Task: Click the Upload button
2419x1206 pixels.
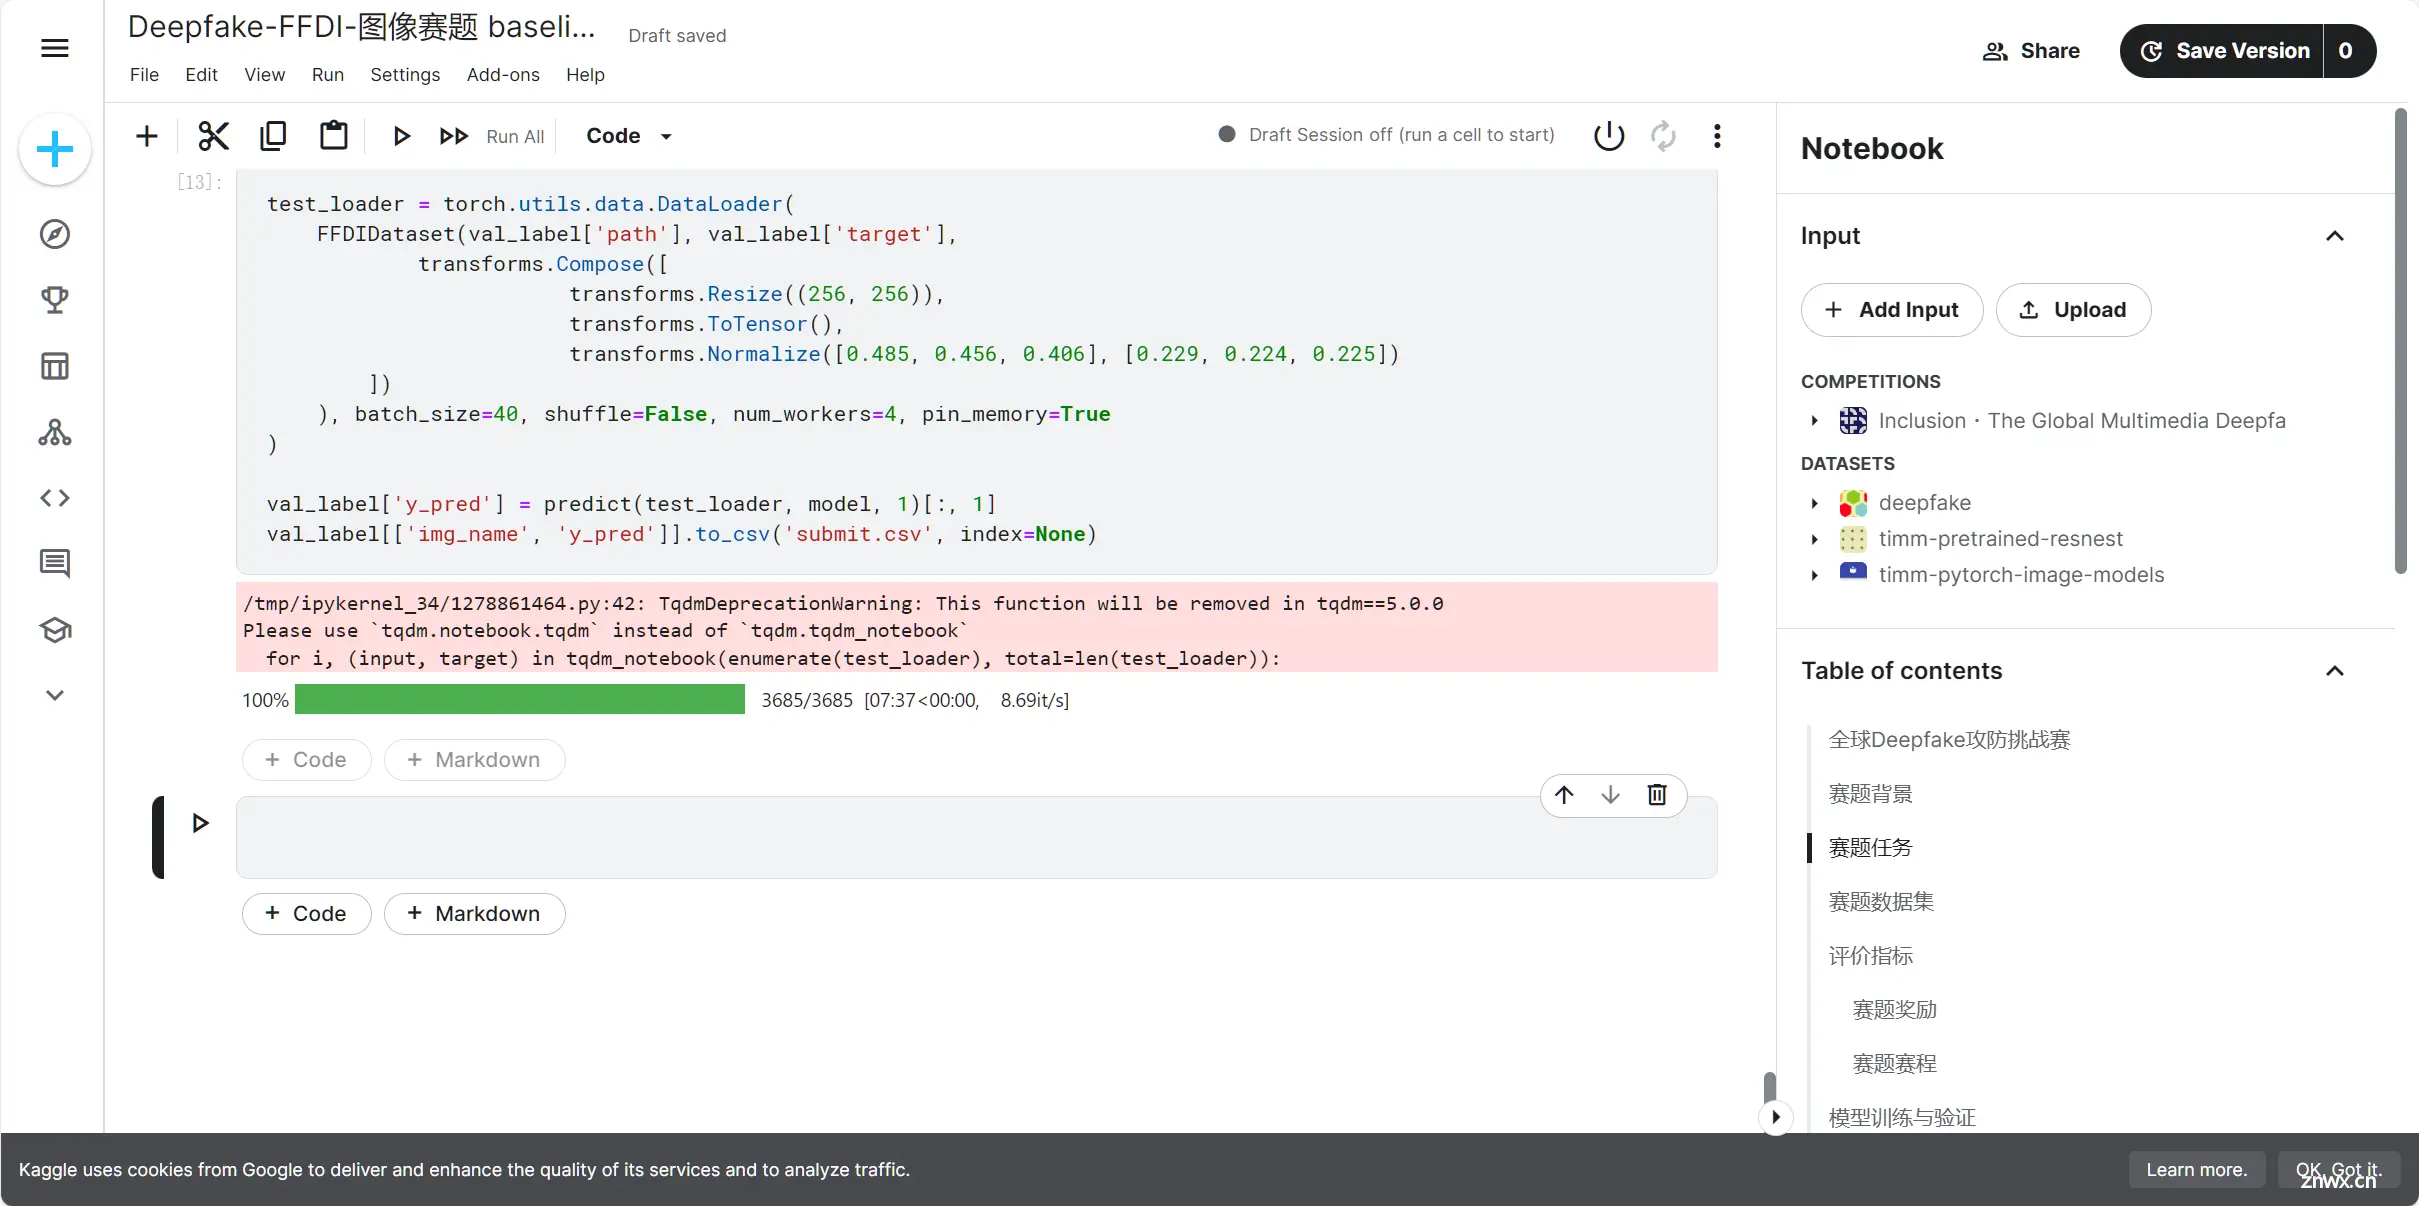Action: click(x=2073, y=310)
